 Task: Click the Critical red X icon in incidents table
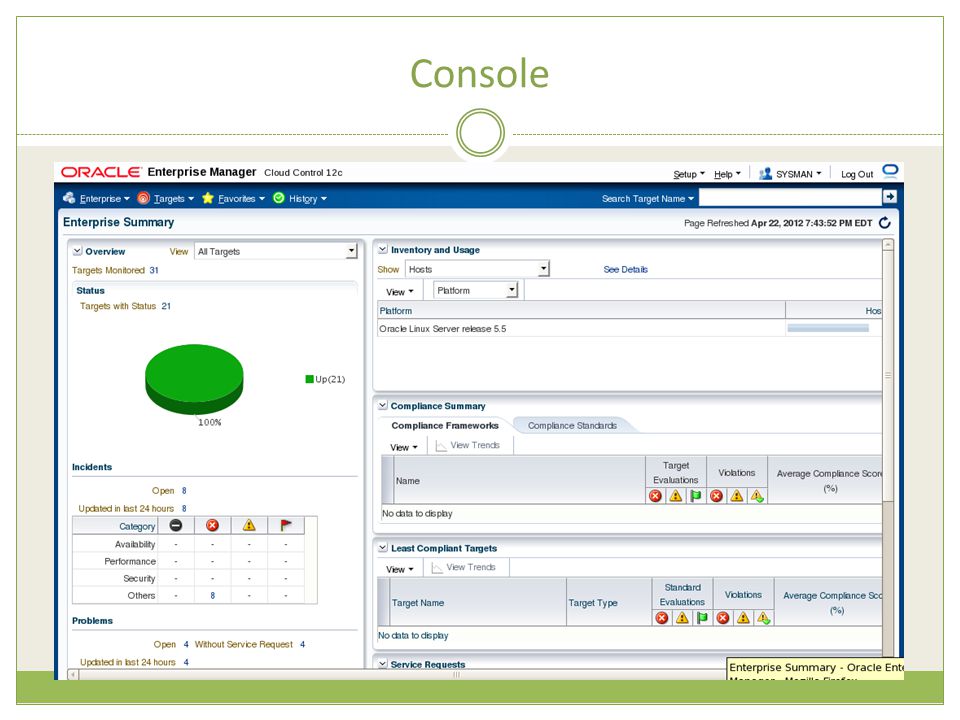212,525
